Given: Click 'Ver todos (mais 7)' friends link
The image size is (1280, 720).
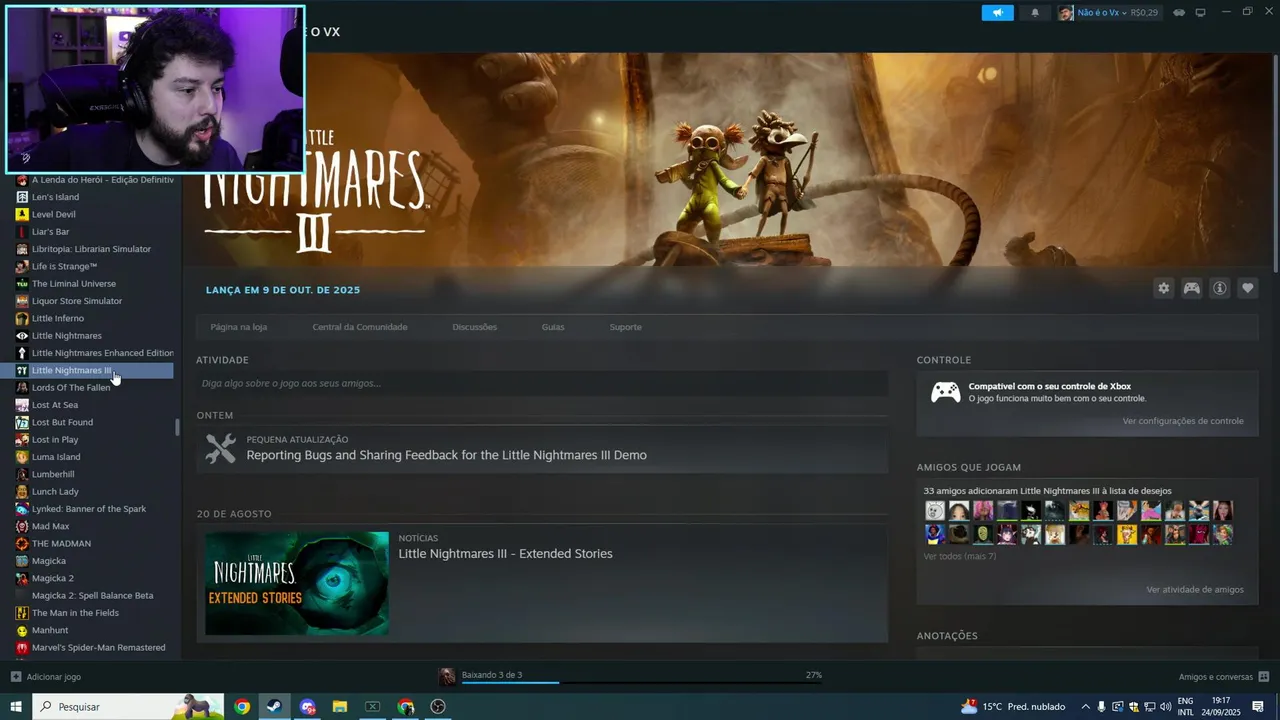Looking at the screenshot, I should click(x=959, y=556).
